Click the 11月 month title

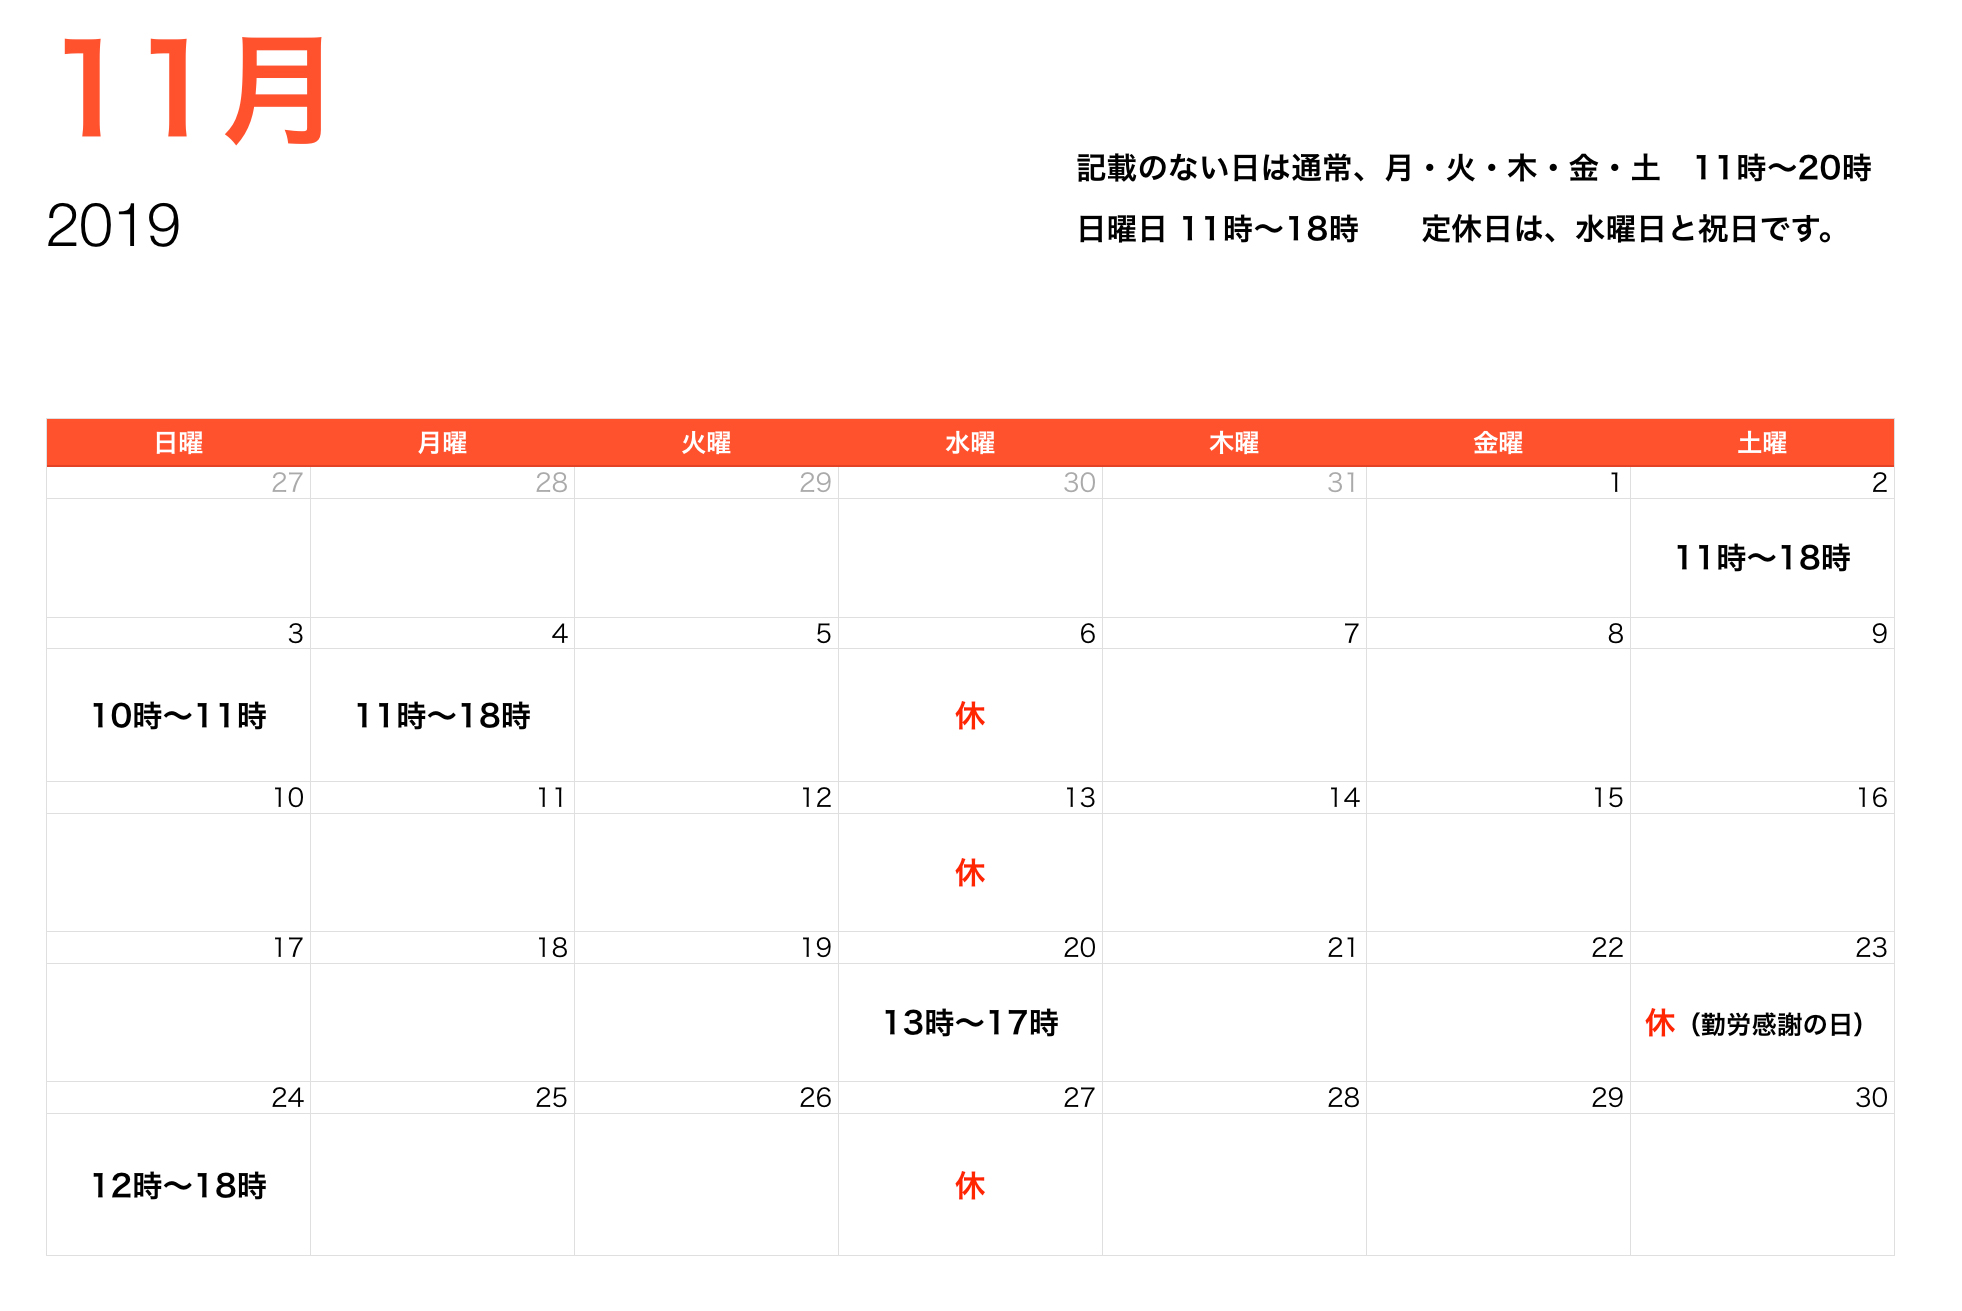pyautogui.click(x=194, y=91)
